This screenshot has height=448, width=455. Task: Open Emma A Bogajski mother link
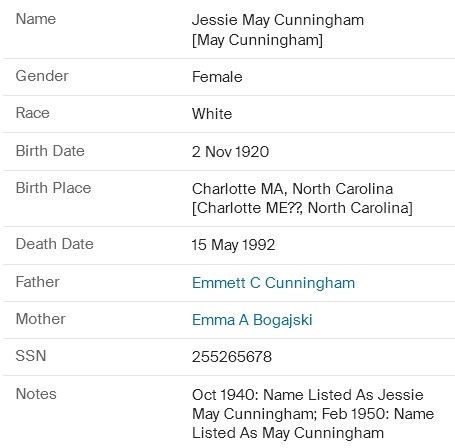[x=252, y=320]
